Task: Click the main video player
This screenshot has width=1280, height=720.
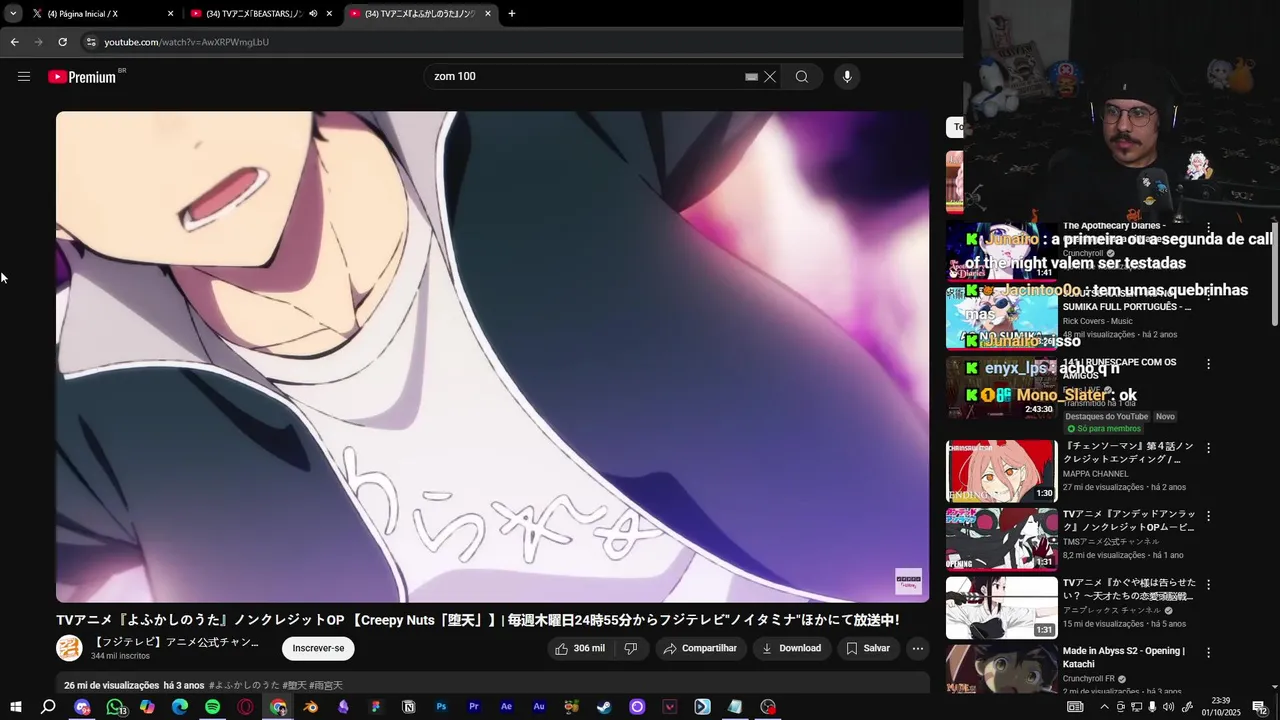Action: click(492, 357)
